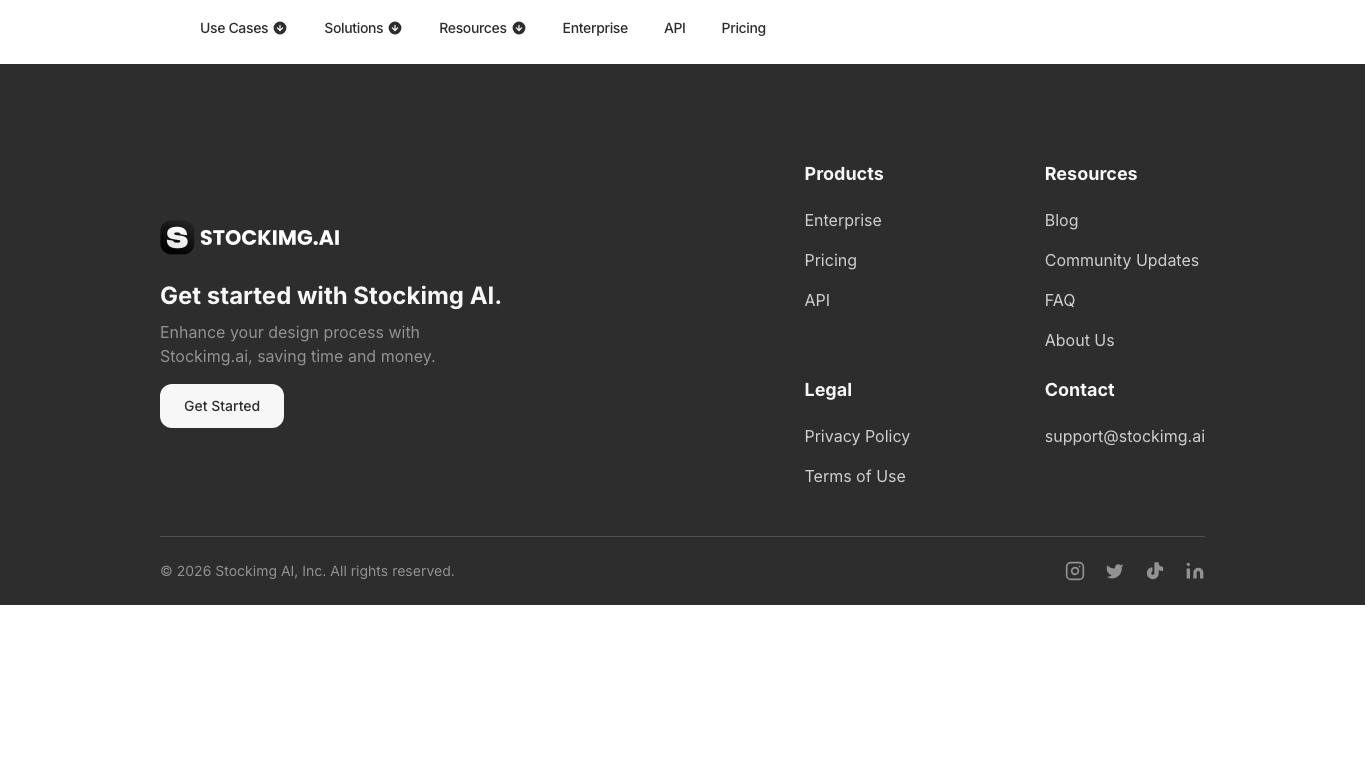Click the Resources footer heading
Image resolution: width=1365 pixels, height=768 pixels.
click(x=1091, y=174)
